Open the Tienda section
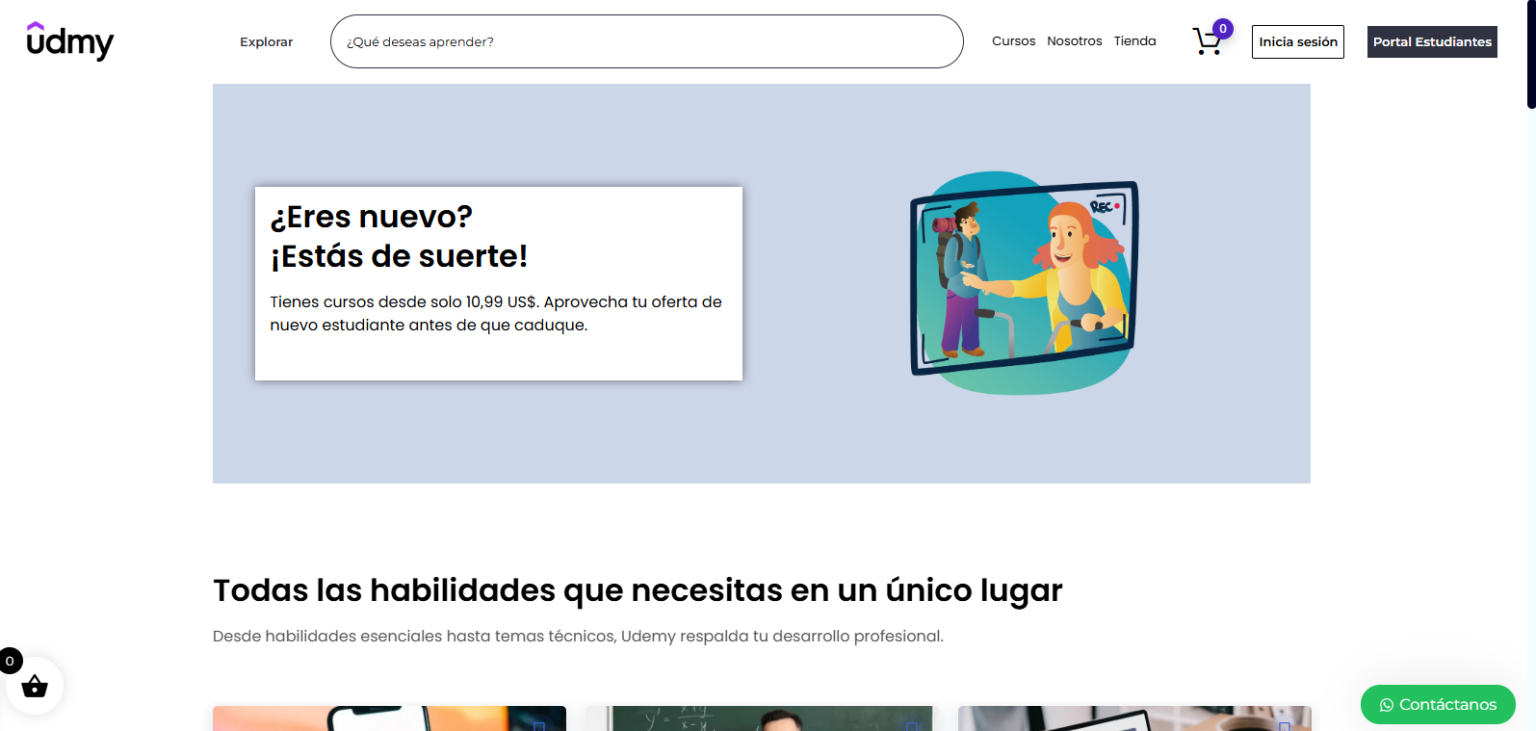 [x=1135, y=41]
